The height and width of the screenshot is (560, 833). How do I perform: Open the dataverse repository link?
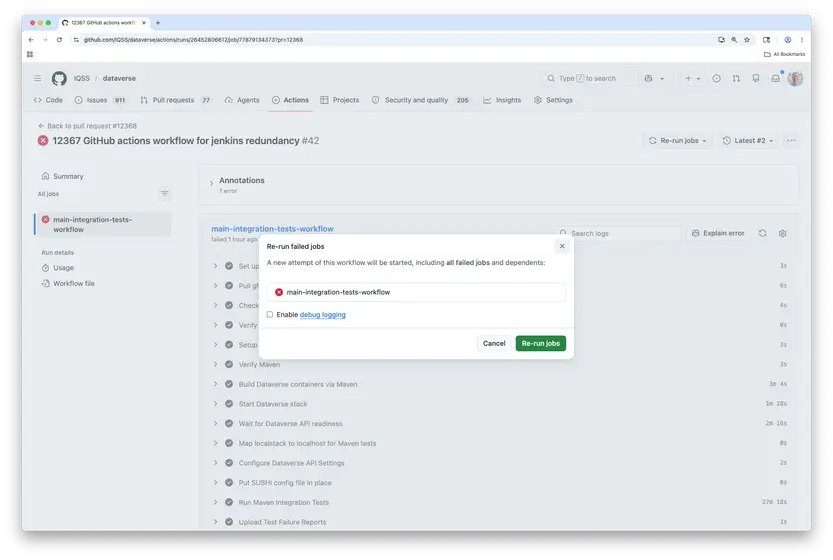coord(119,79)
